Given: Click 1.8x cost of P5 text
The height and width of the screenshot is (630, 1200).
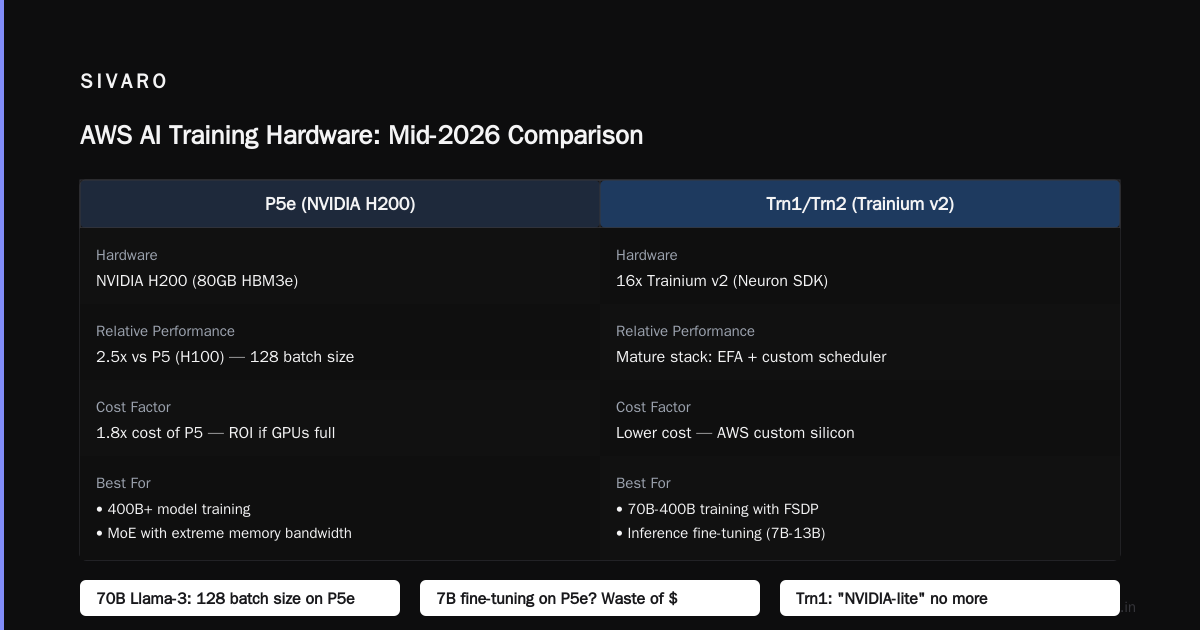Looking at the screenshot, I should [215, 433].
